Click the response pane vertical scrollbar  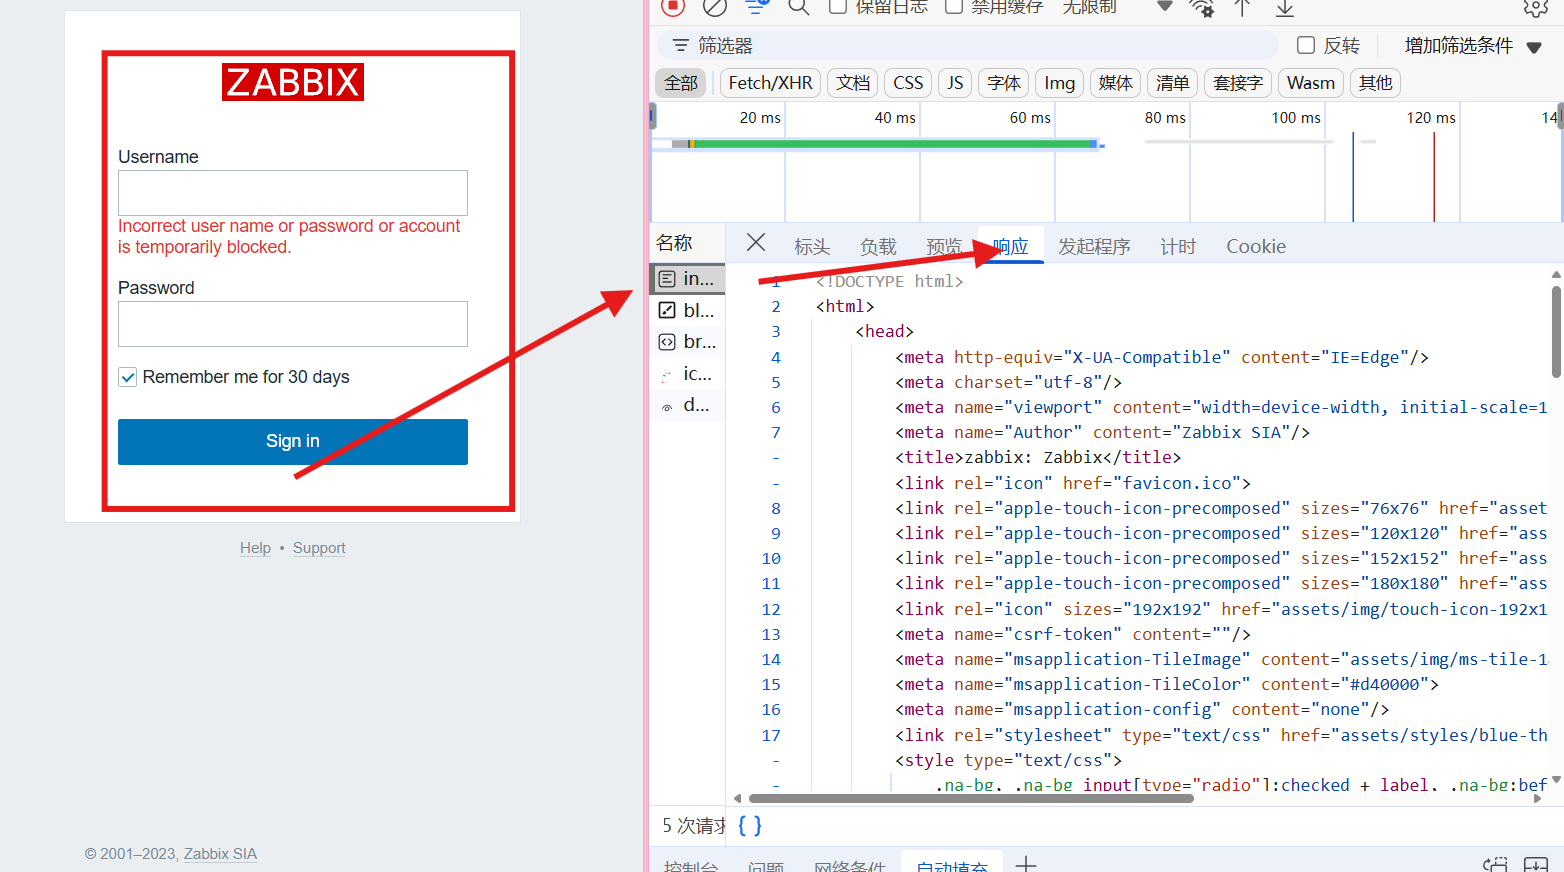click(1556, 332)
